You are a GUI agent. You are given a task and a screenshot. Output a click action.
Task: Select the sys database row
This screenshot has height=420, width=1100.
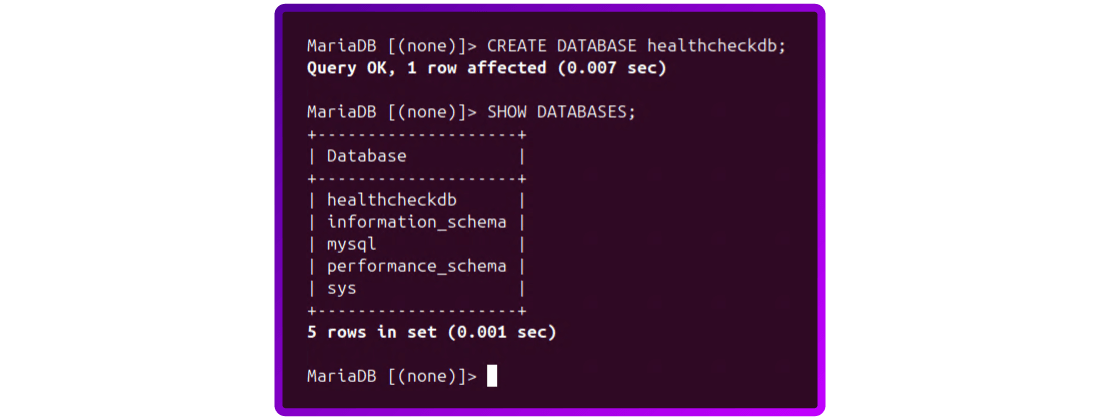click(342, 288)
